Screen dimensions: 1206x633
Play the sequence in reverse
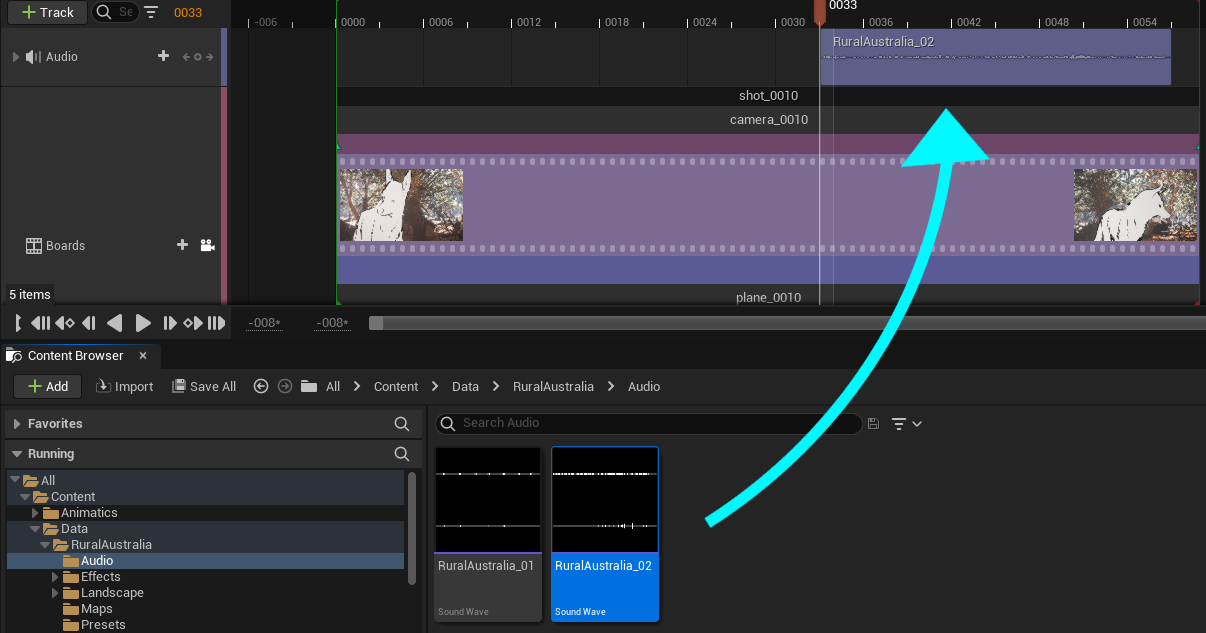(x=115, y=323)
